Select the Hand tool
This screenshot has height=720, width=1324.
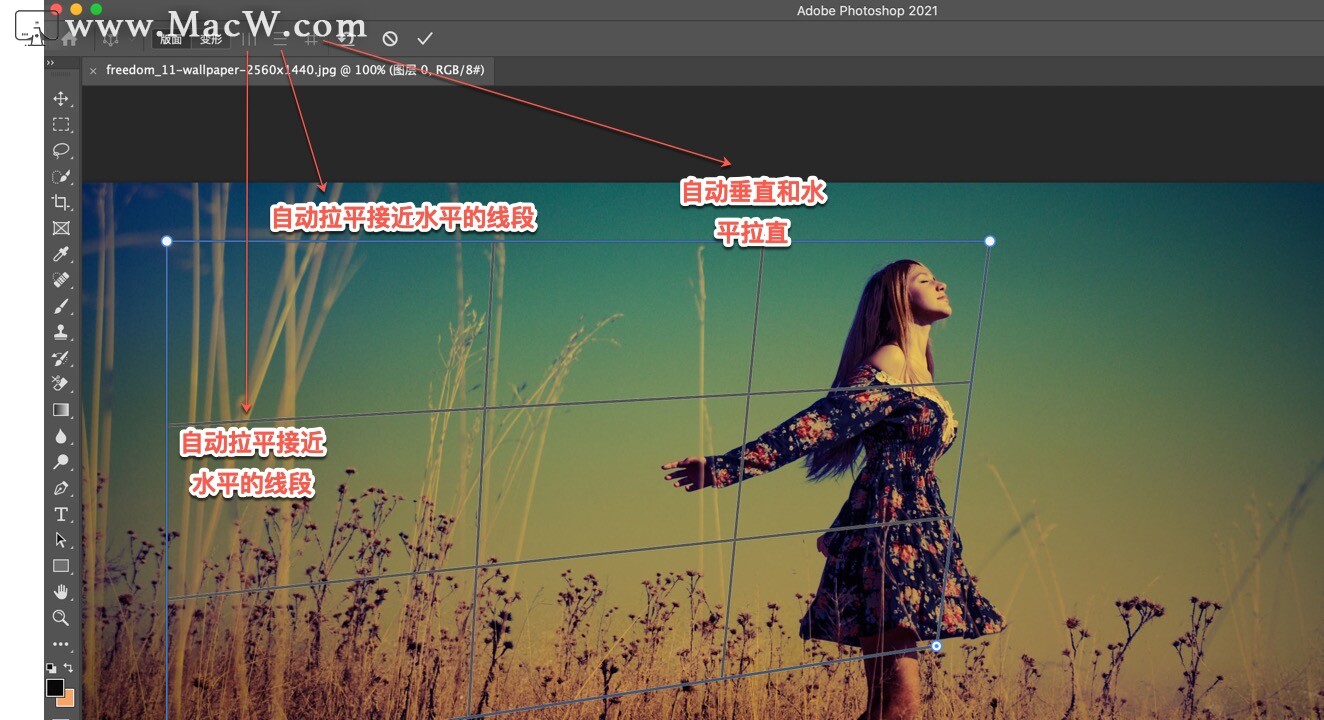click(x=62, y=592)
